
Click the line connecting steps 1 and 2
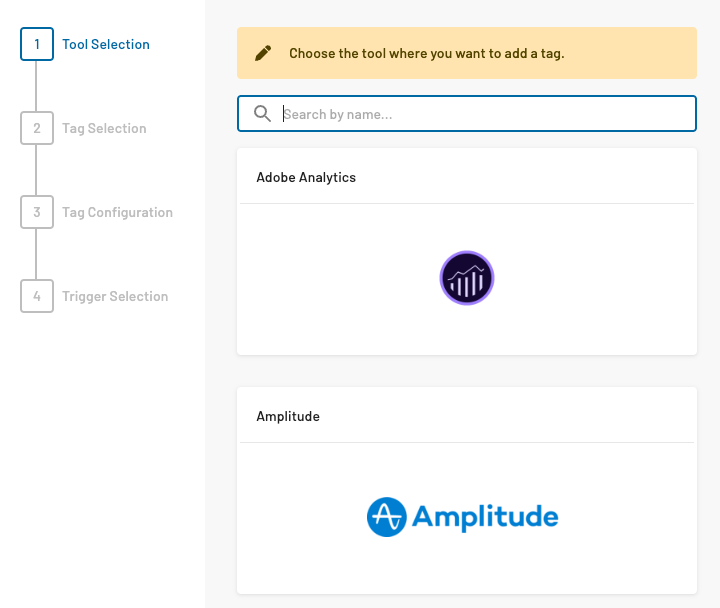point(37,86)
